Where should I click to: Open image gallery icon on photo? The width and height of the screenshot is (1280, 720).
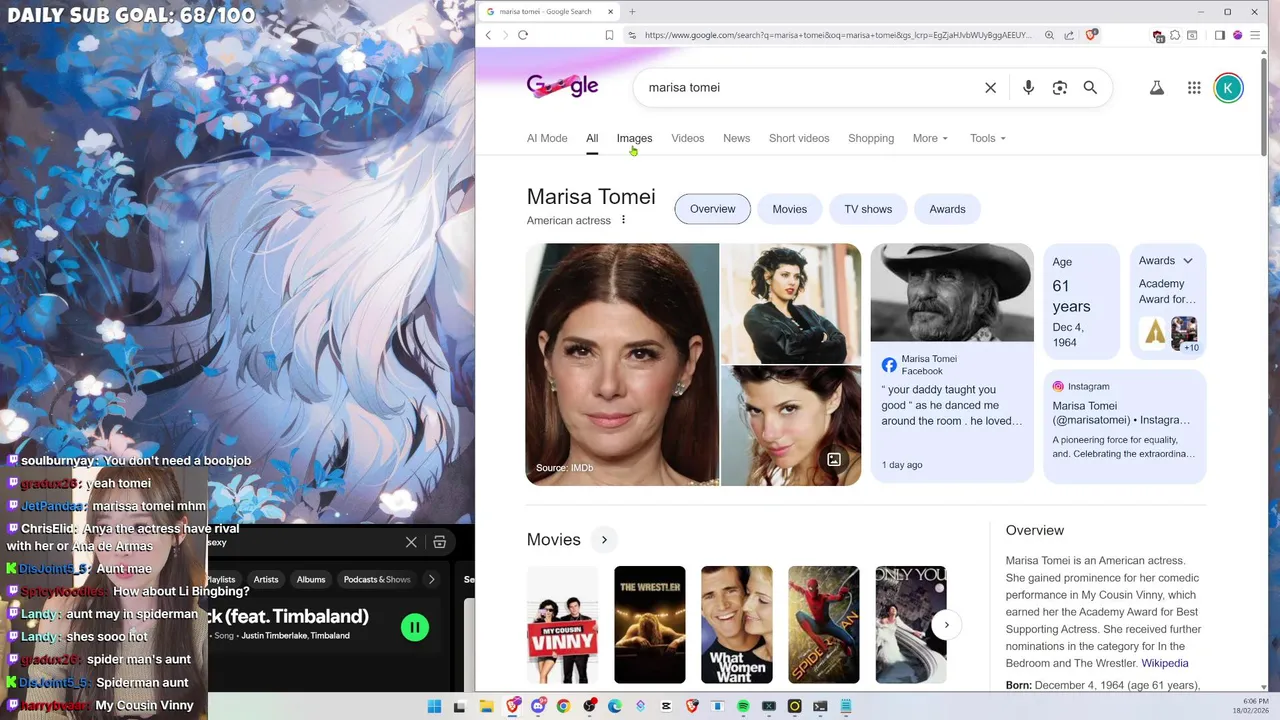tap(834, 460)
